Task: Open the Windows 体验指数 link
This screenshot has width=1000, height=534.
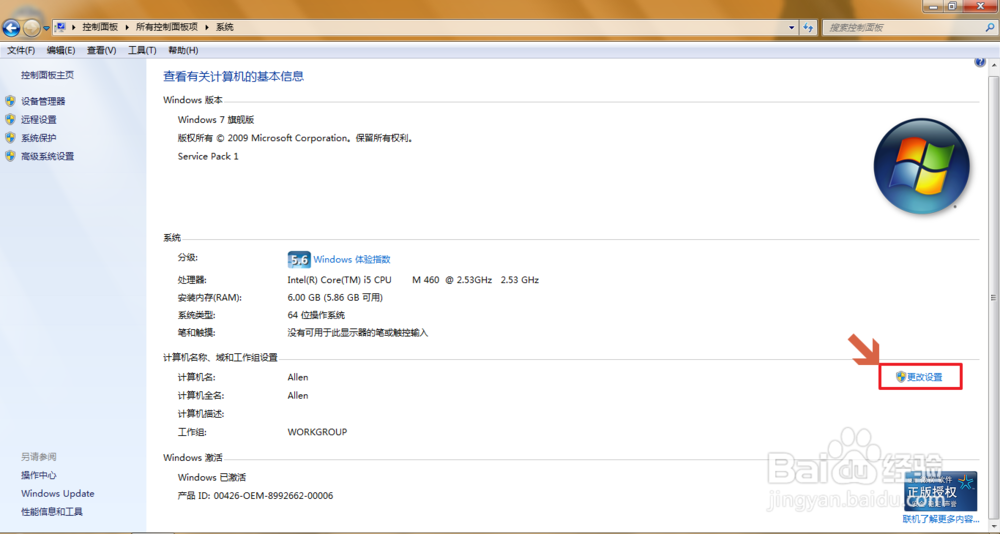Action: tap(352, 260)
